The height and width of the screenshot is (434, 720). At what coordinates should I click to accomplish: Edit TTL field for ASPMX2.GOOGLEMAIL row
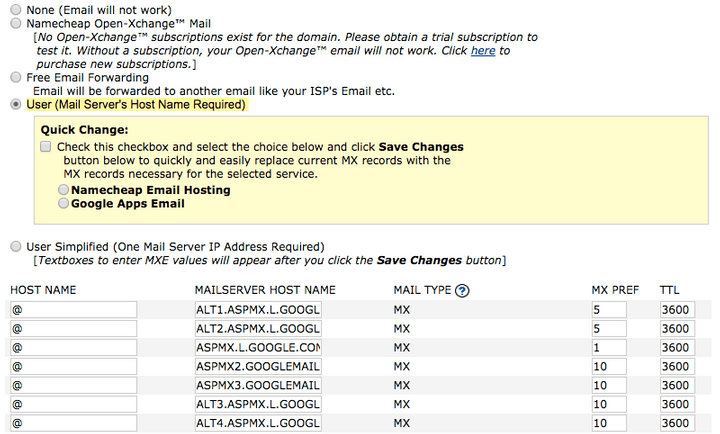click(x=677, y=366)
